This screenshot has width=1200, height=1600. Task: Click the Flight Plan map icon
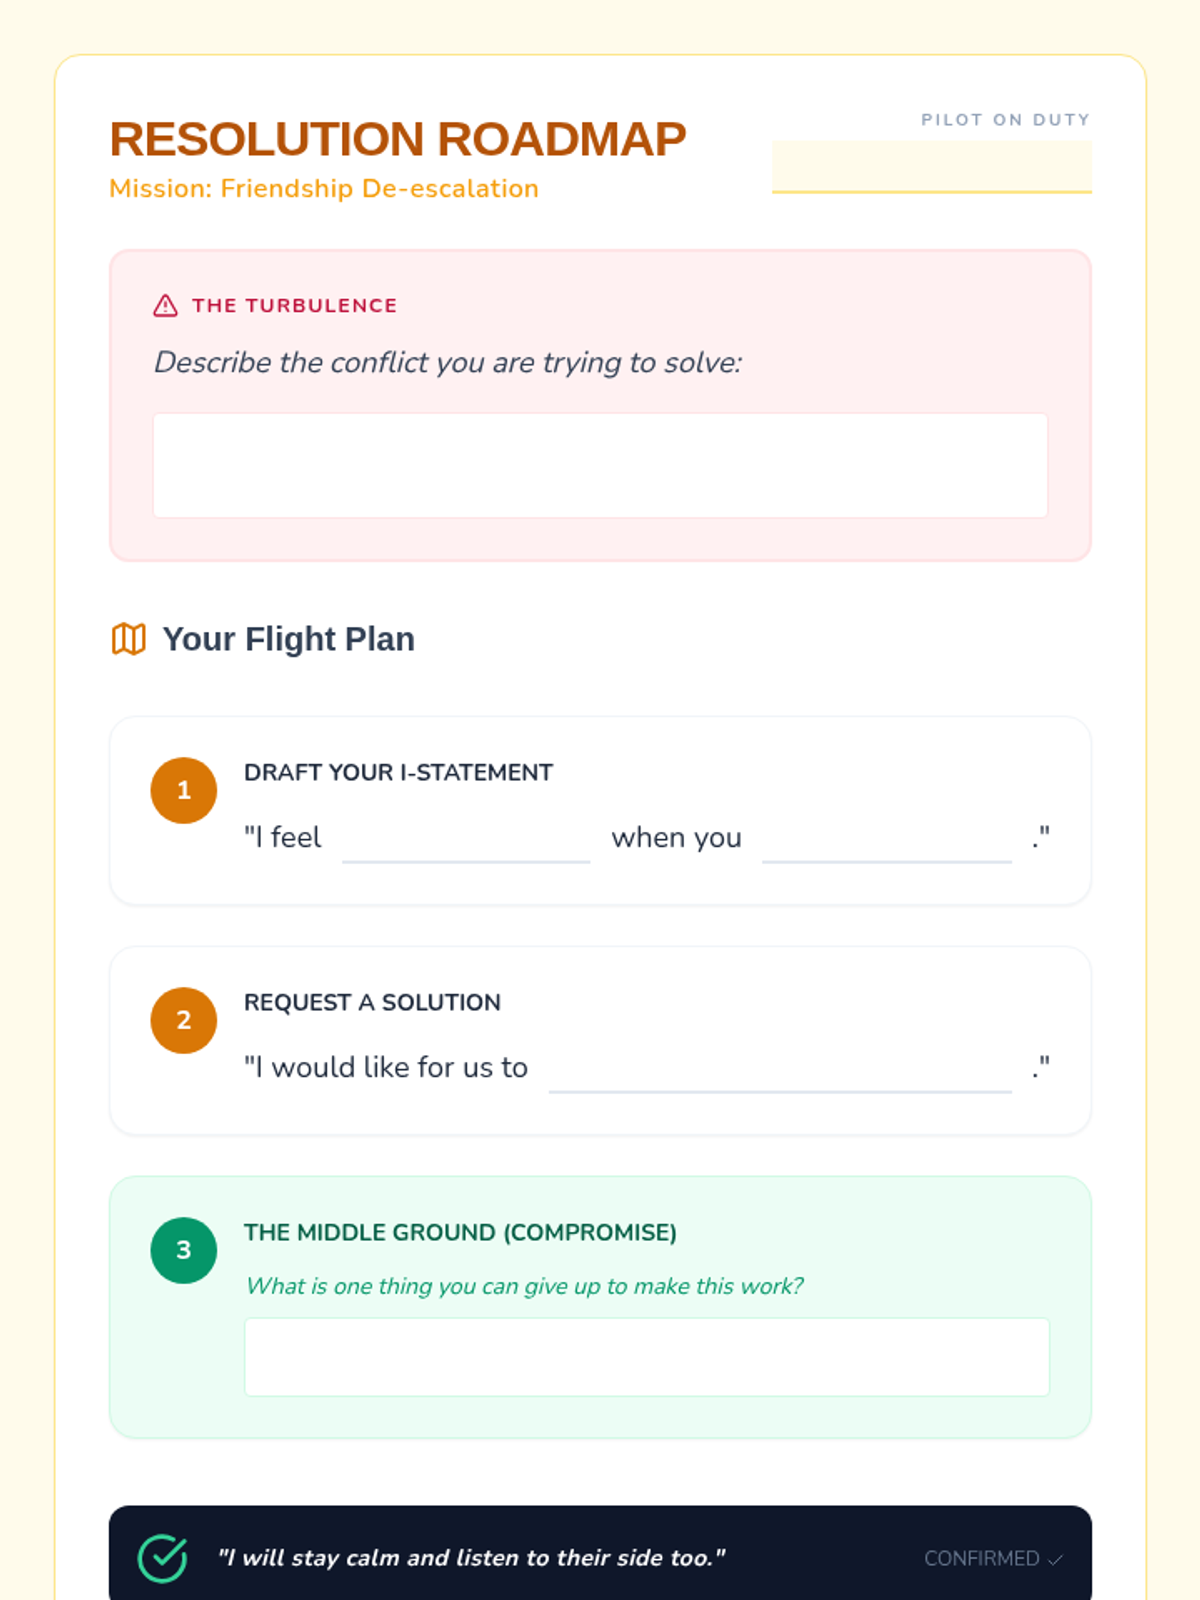129,639
